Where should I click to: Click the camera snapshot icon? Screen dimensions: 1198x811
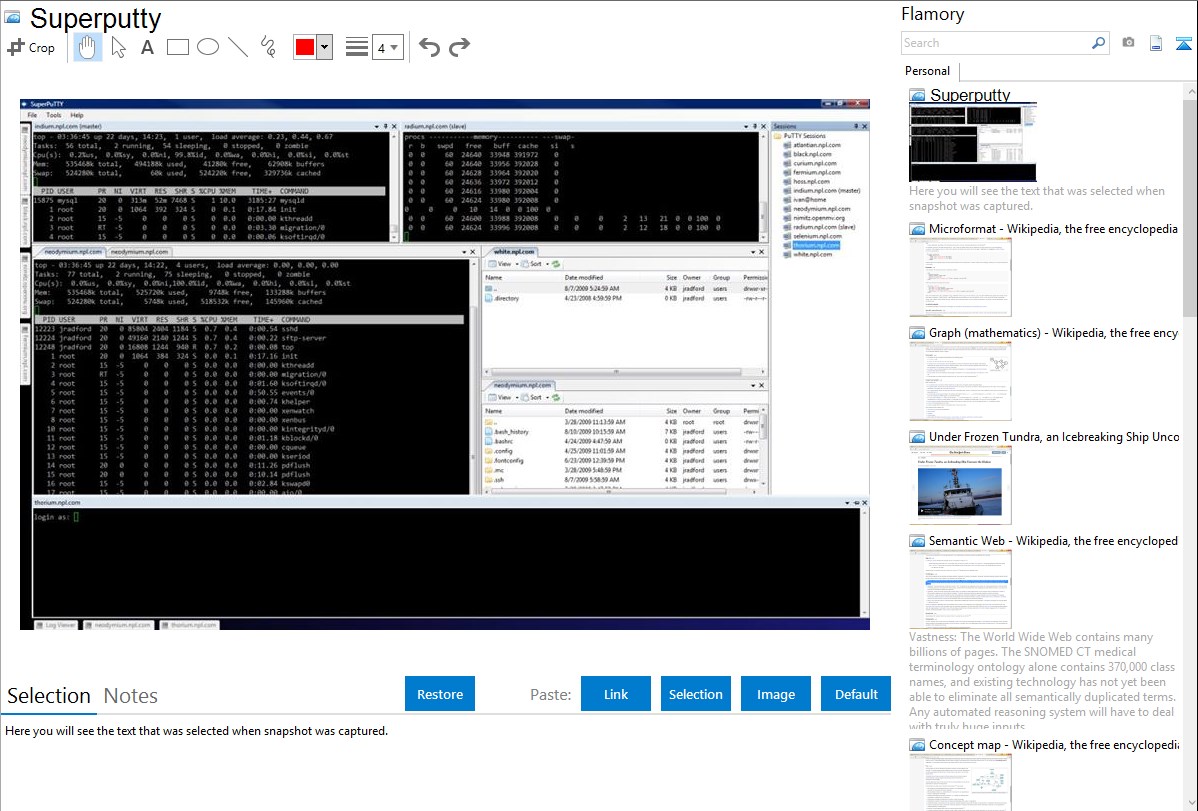click(x=1128, y=43)
